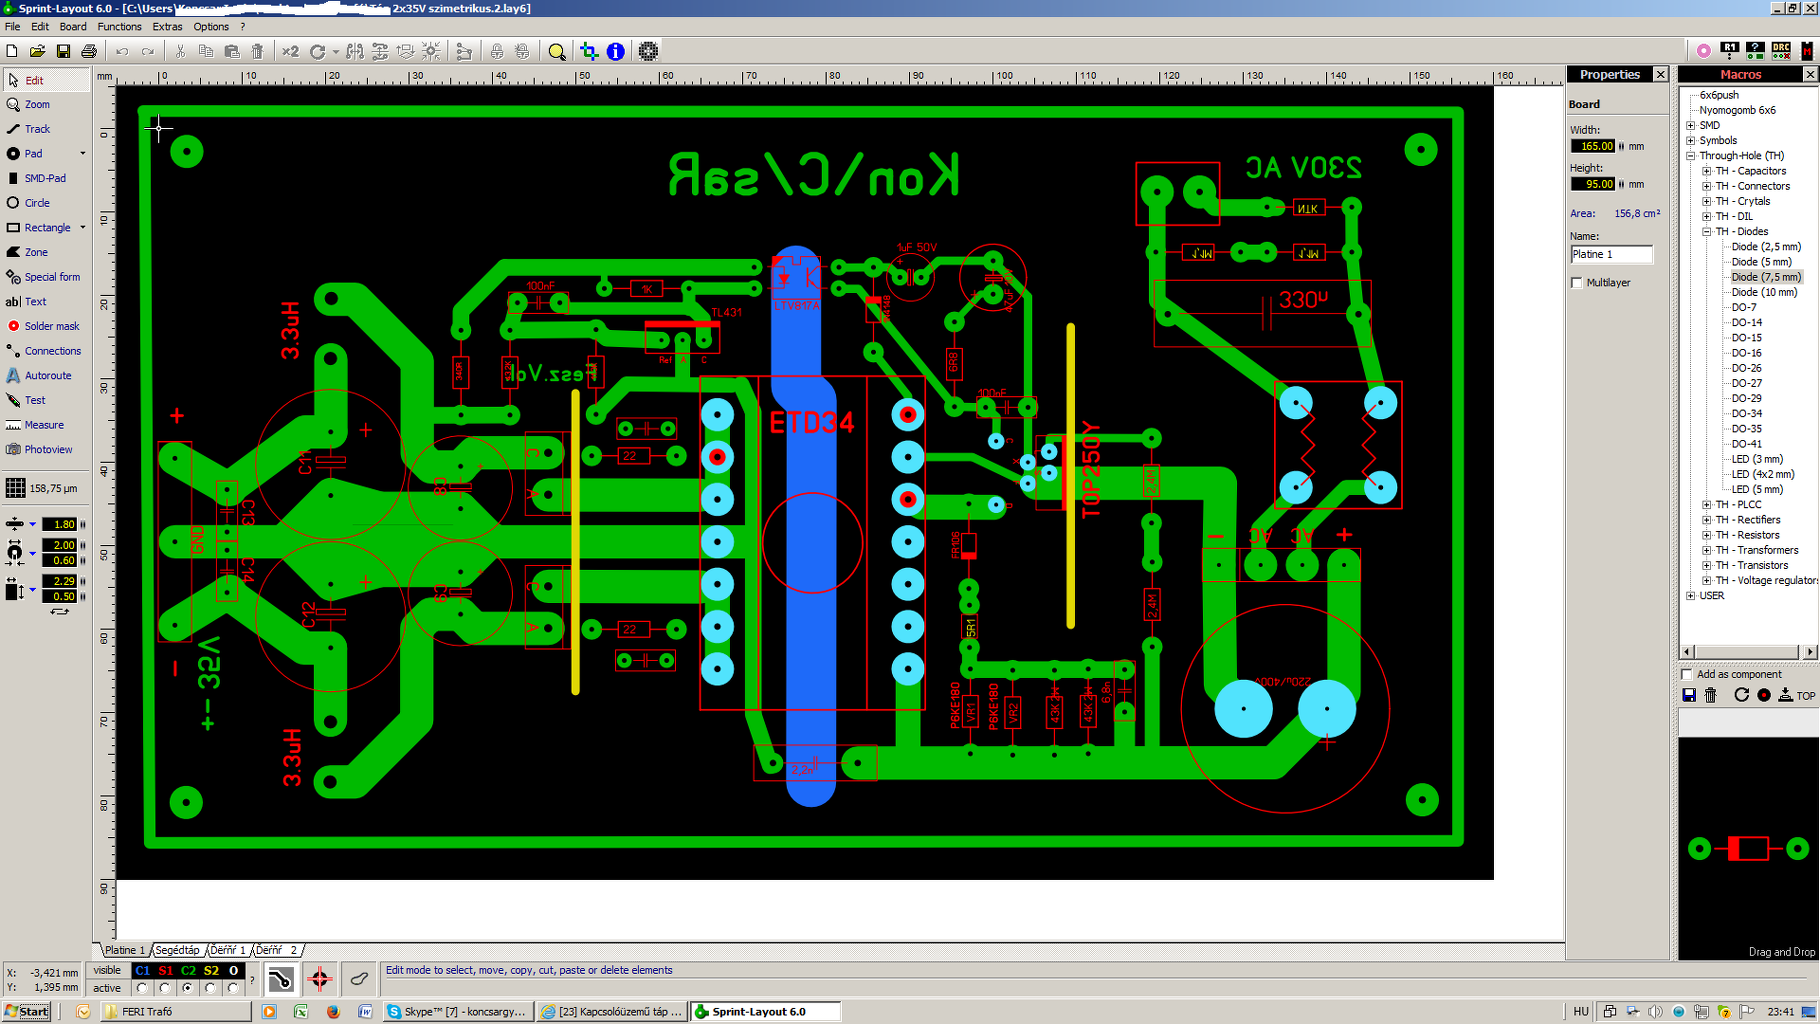Open the zoom magnifier toolbar icon

(x=557, y=51)
